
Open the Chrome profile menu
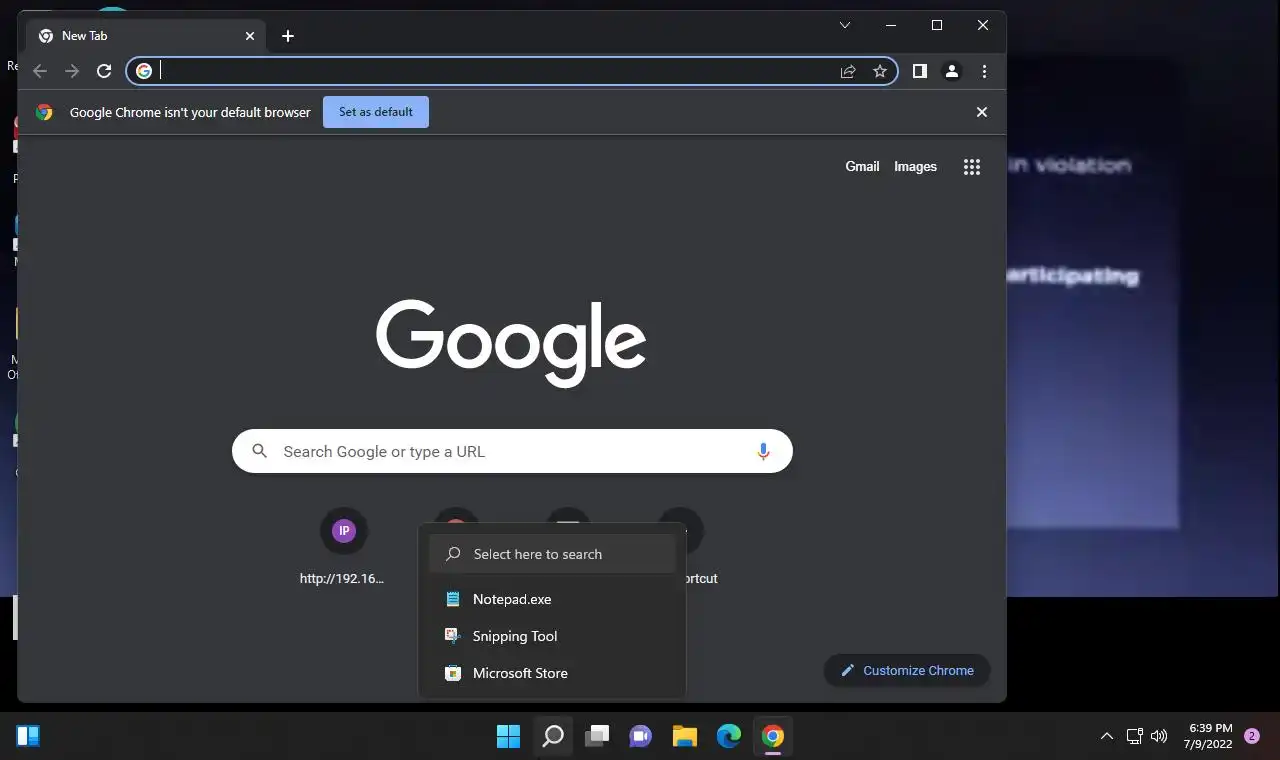pyautogui.click(x=952, y=71)
